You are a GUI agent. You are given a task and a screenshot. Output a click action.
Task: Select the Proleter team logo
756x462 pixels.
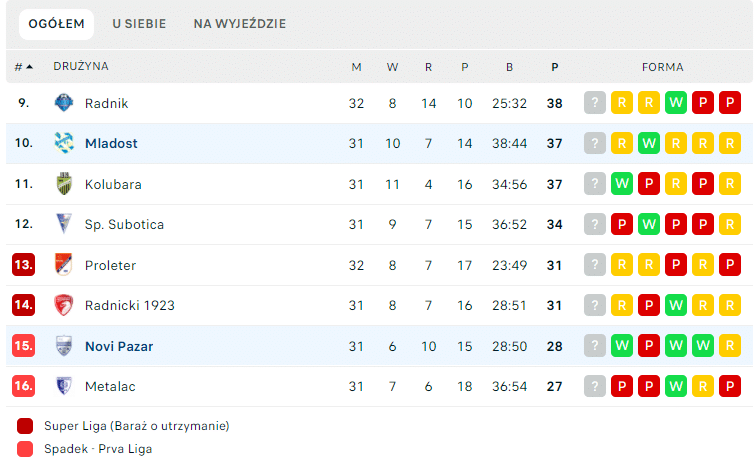point(64,265)
